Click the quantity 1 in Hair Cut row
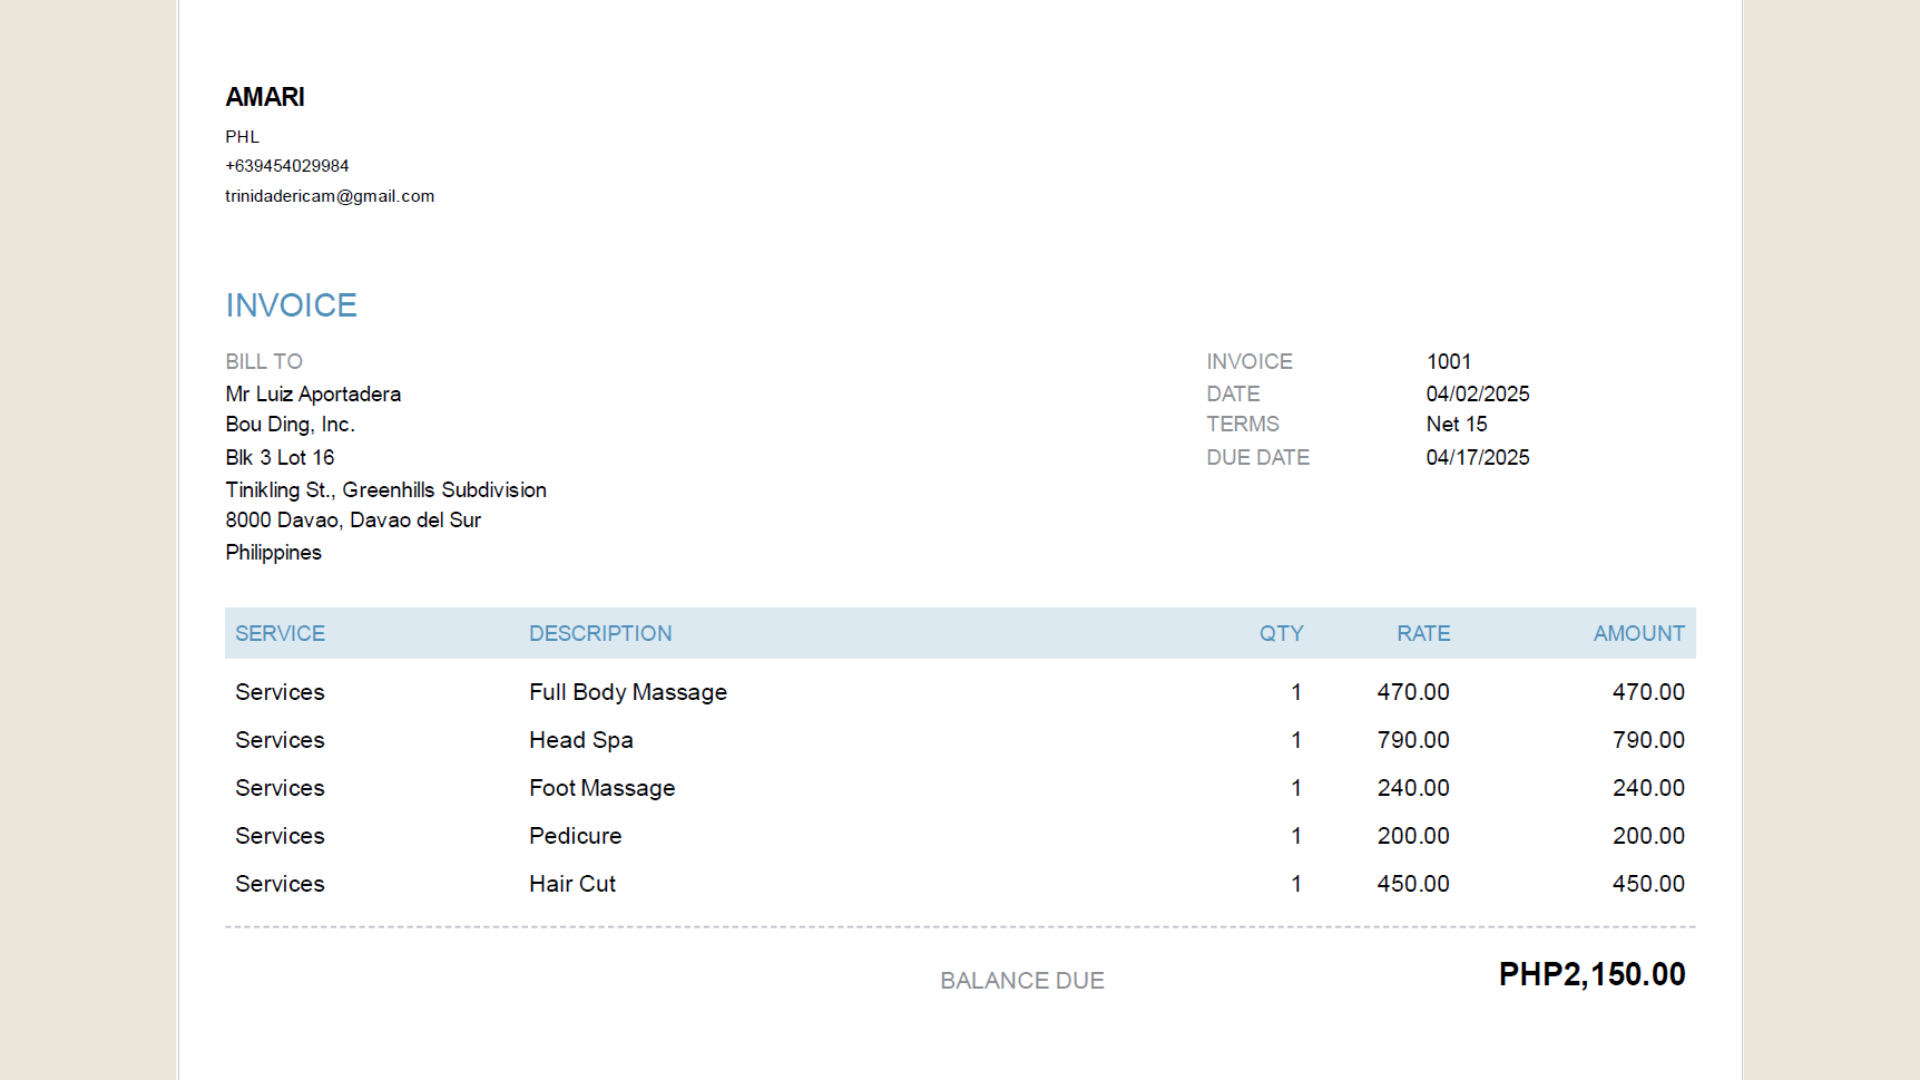The height and width of the screenshot is (1080, 1920). [1297, 884]
